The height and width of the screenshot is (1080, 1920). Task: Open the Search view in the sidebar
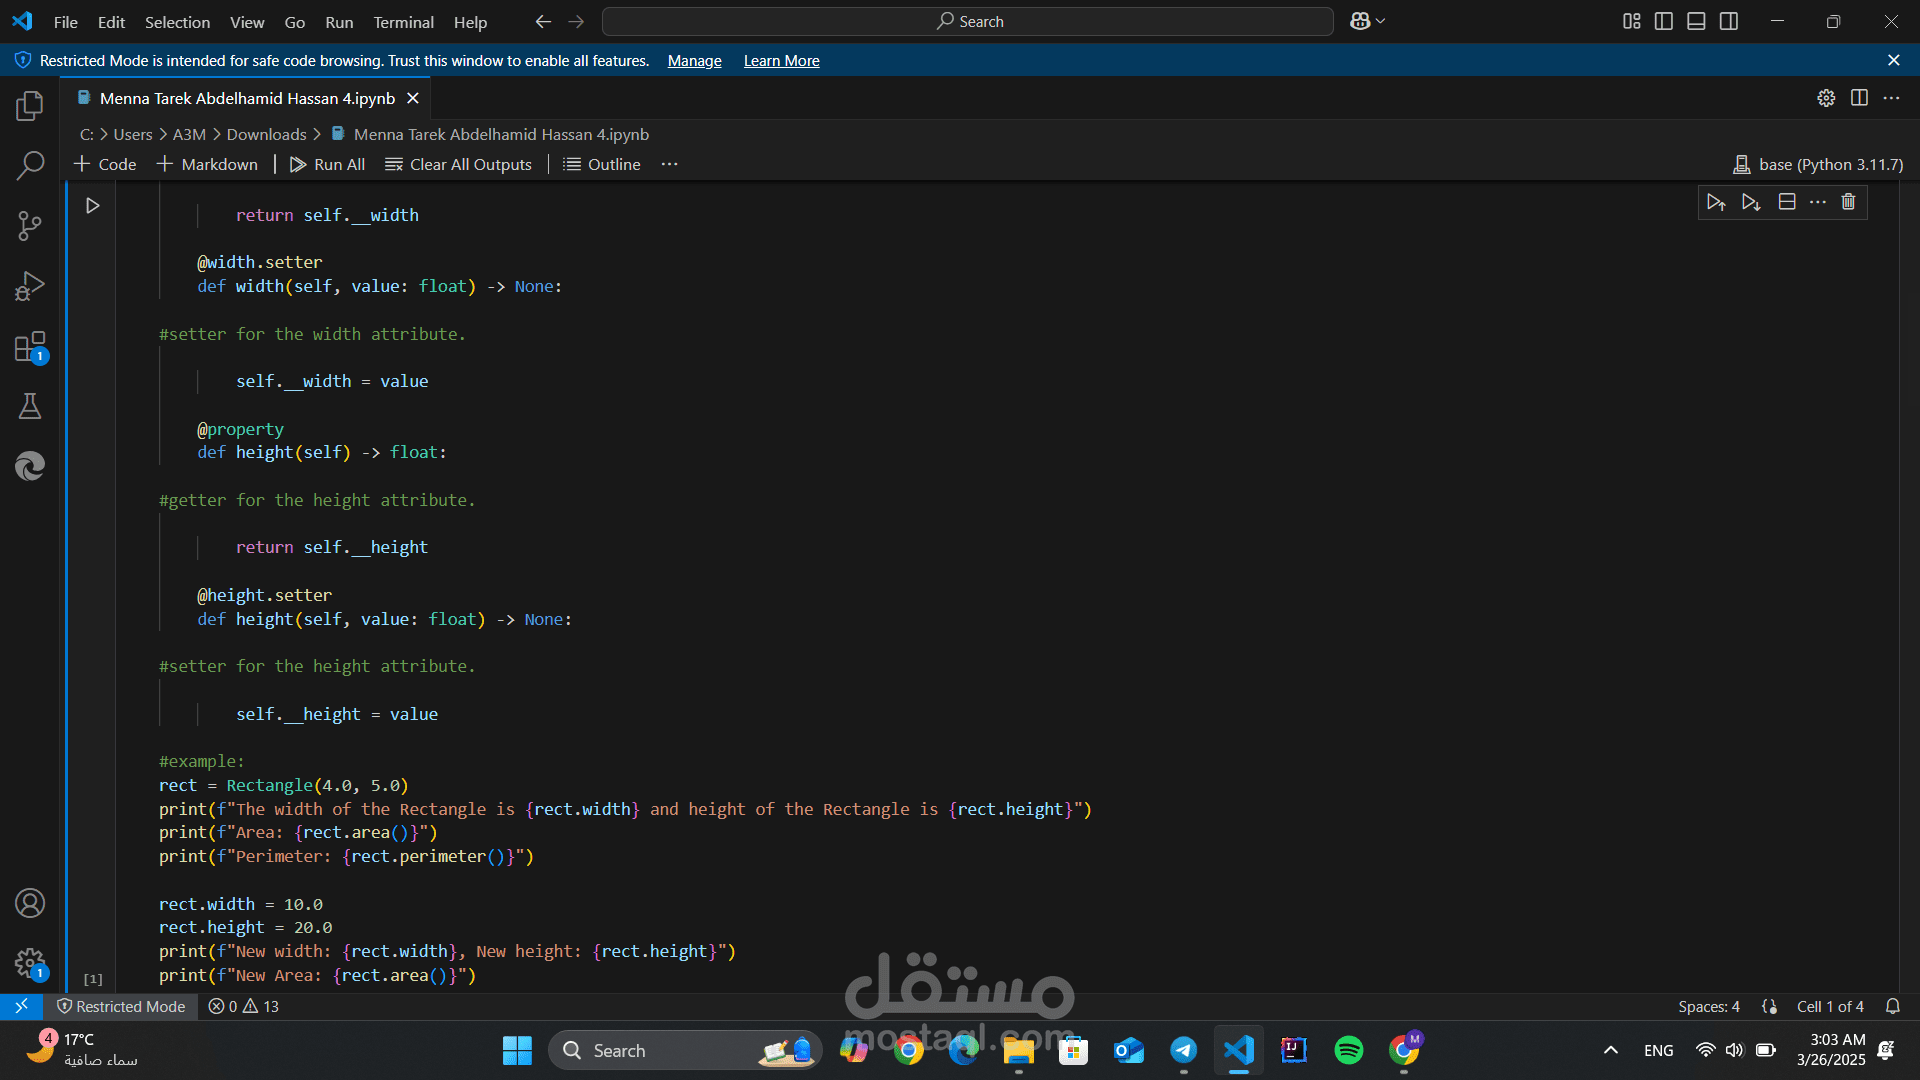click(x=30, y=165)
